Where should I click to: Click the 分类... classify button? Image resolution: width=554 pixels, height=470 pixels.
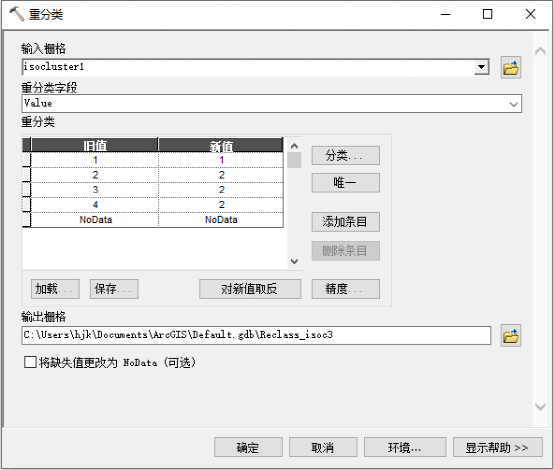346,155
